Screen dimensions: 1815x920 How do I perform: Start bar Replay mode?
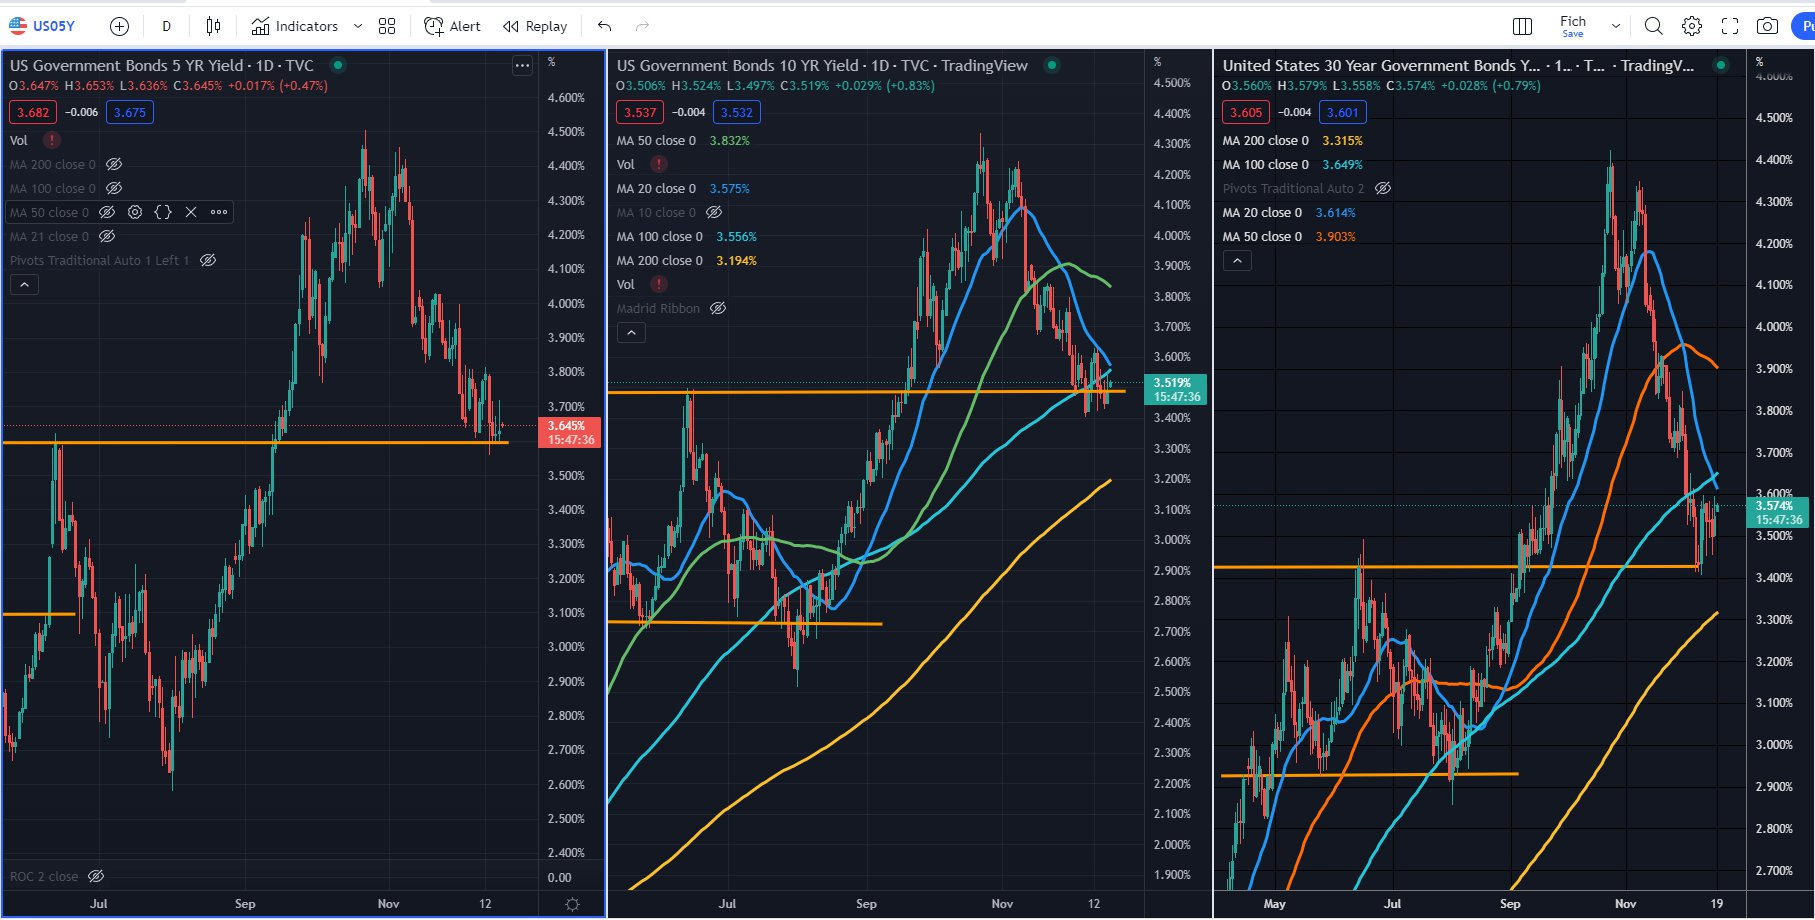[535, 26]
